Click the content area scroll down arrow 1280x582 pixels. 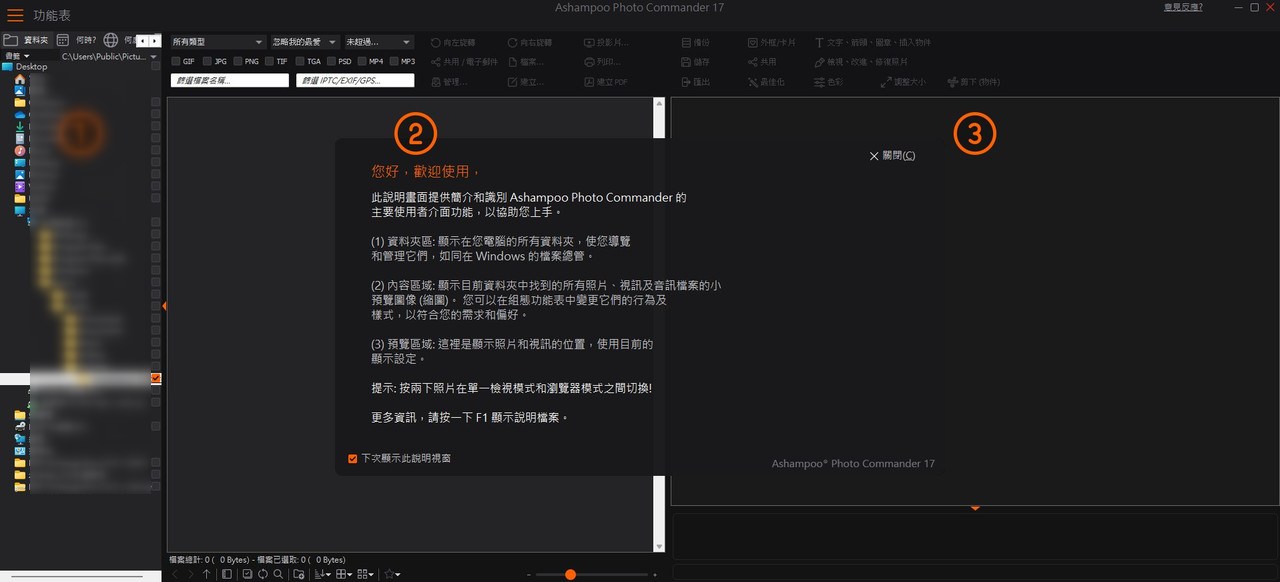659,545
